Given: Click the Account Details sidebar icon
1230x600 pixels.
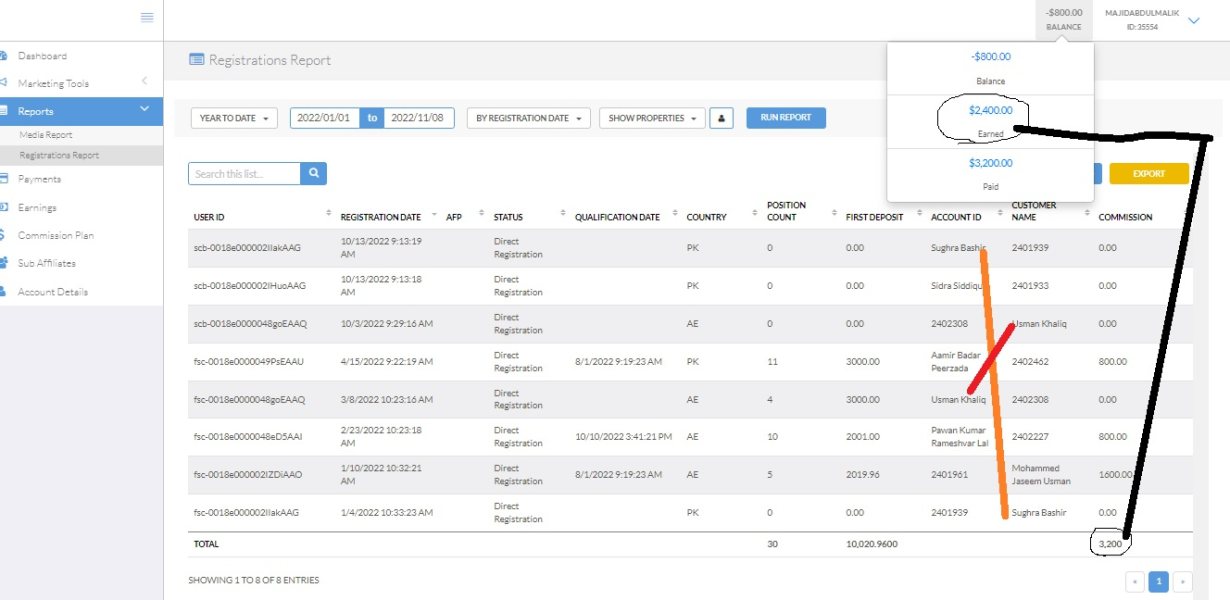Looking at the screenshot, I should point(4,292).
